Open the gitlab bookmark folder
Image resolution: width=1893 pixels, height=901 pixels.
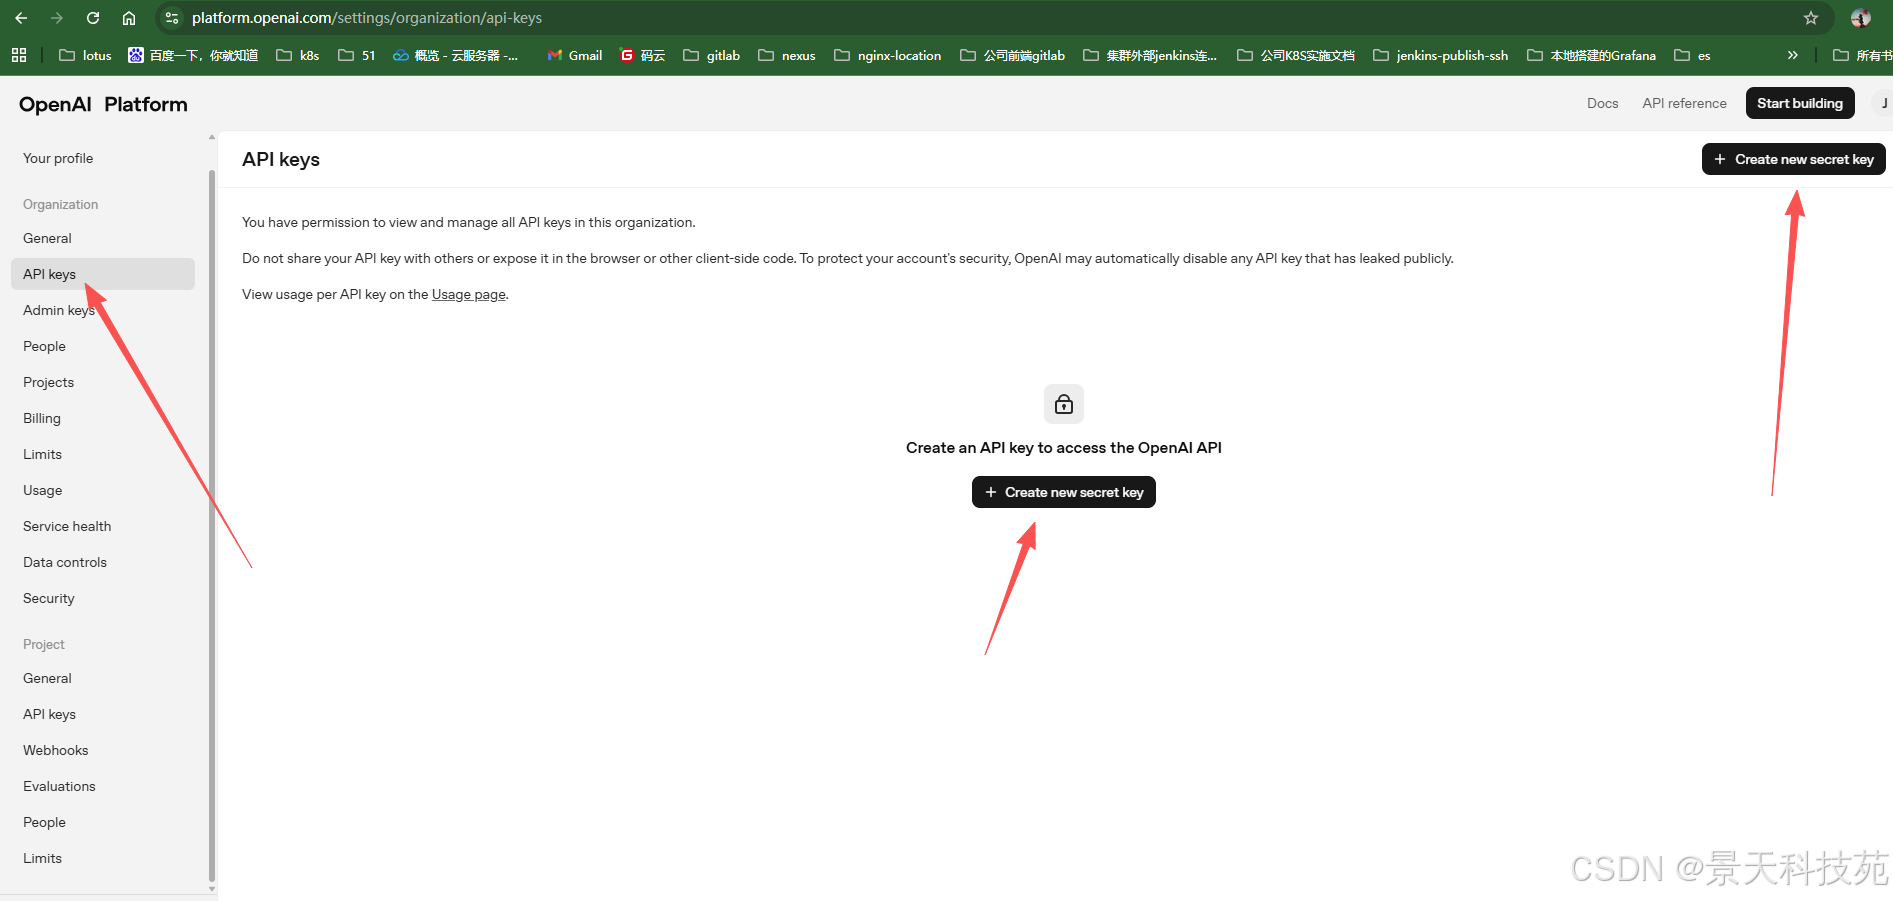click(x=712, y=55)
